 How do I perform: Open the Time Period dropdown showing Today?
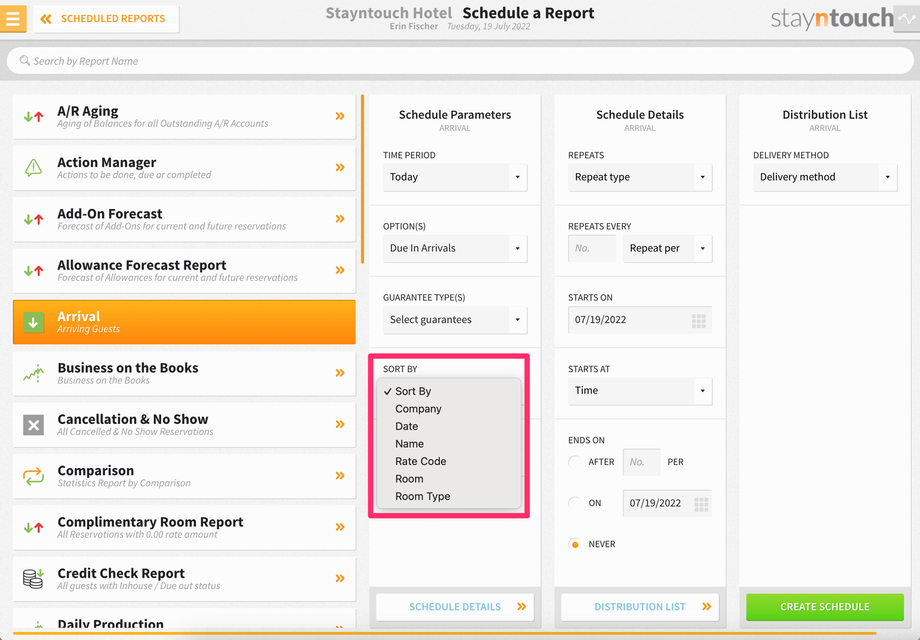[x=455, y=177]
